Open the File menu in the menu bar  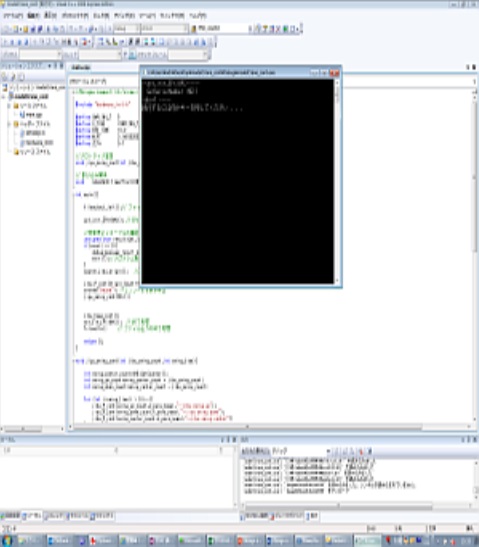coord(13,15)
